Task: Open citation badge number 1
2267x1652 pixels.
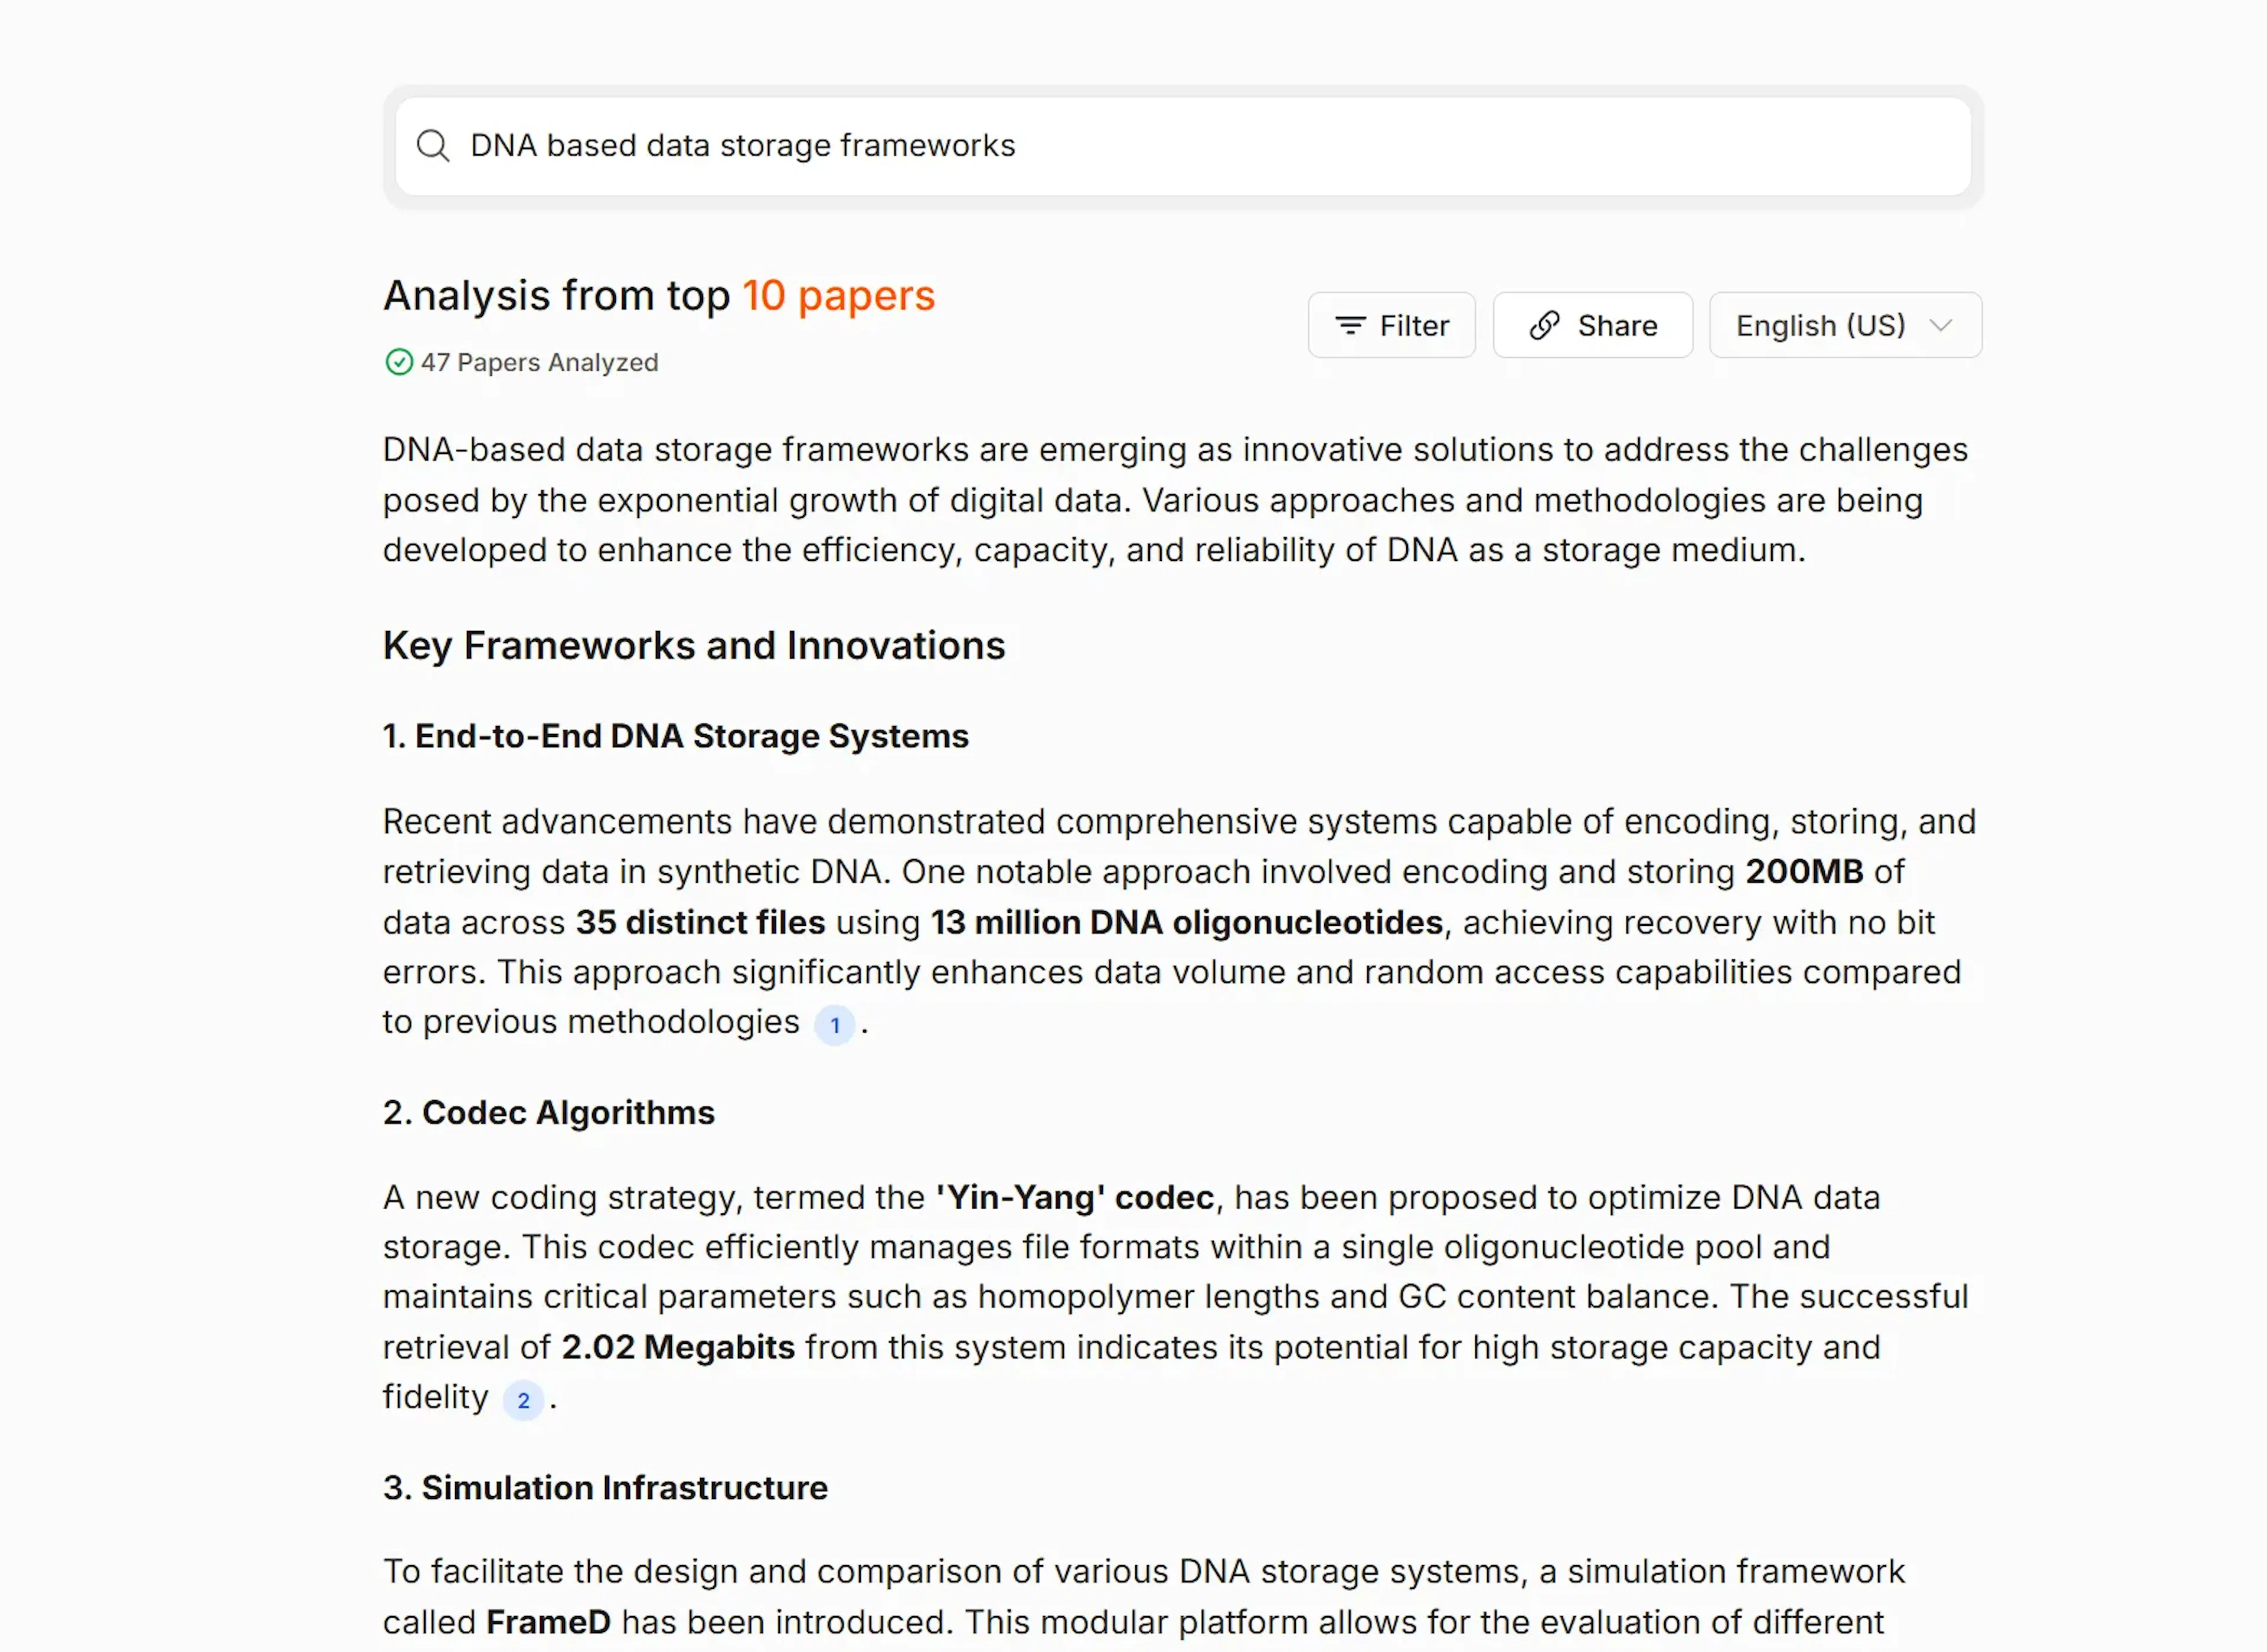Action: click(x=834, y=1025)
